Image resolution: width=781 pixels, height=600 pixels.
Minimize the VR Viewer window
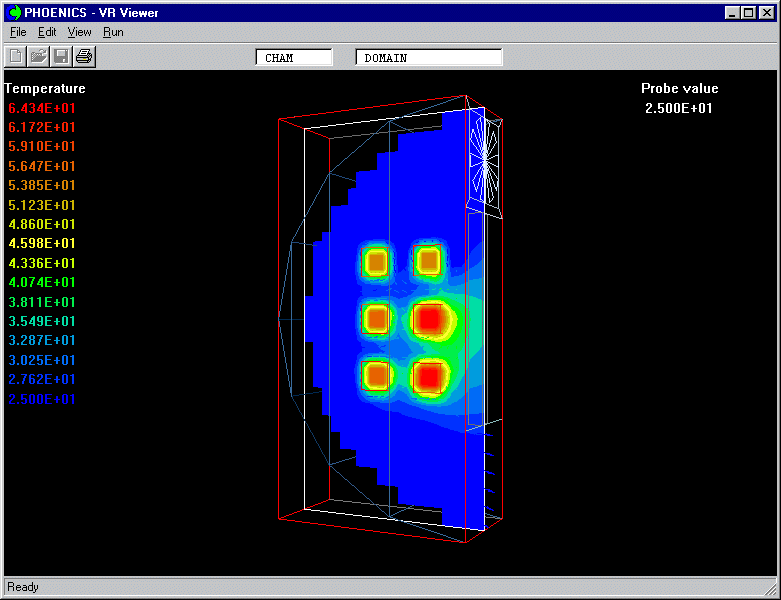(732, 13)
